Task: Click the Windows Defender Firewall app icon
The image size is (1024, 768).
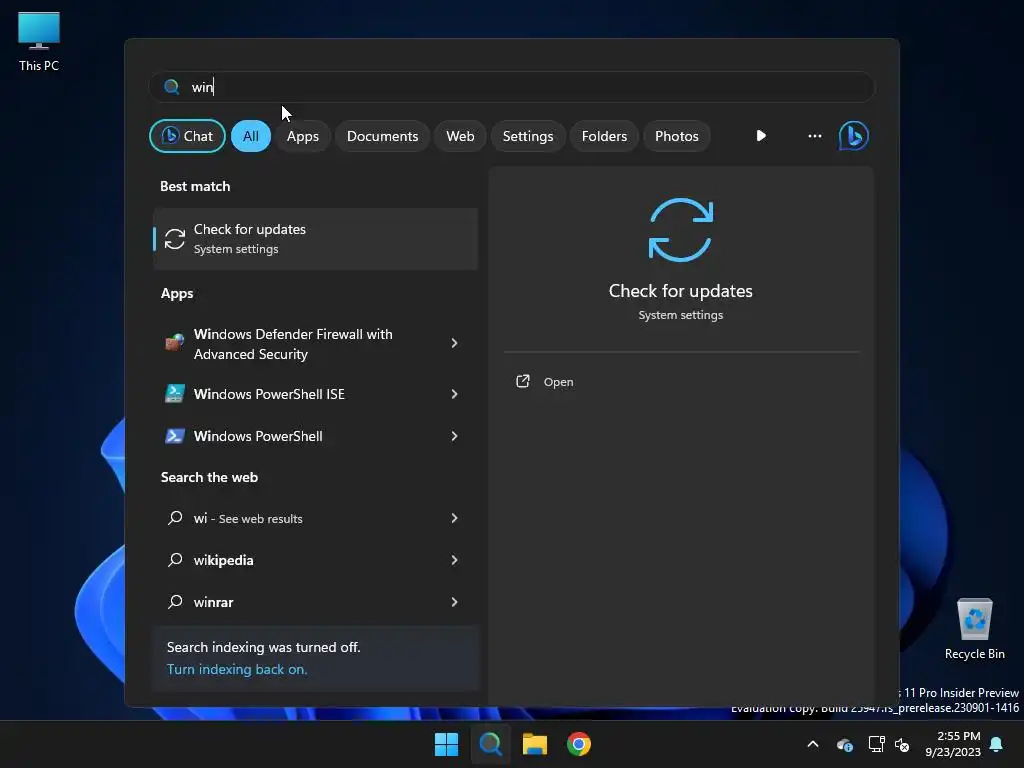Action: [x=174, y=343]
